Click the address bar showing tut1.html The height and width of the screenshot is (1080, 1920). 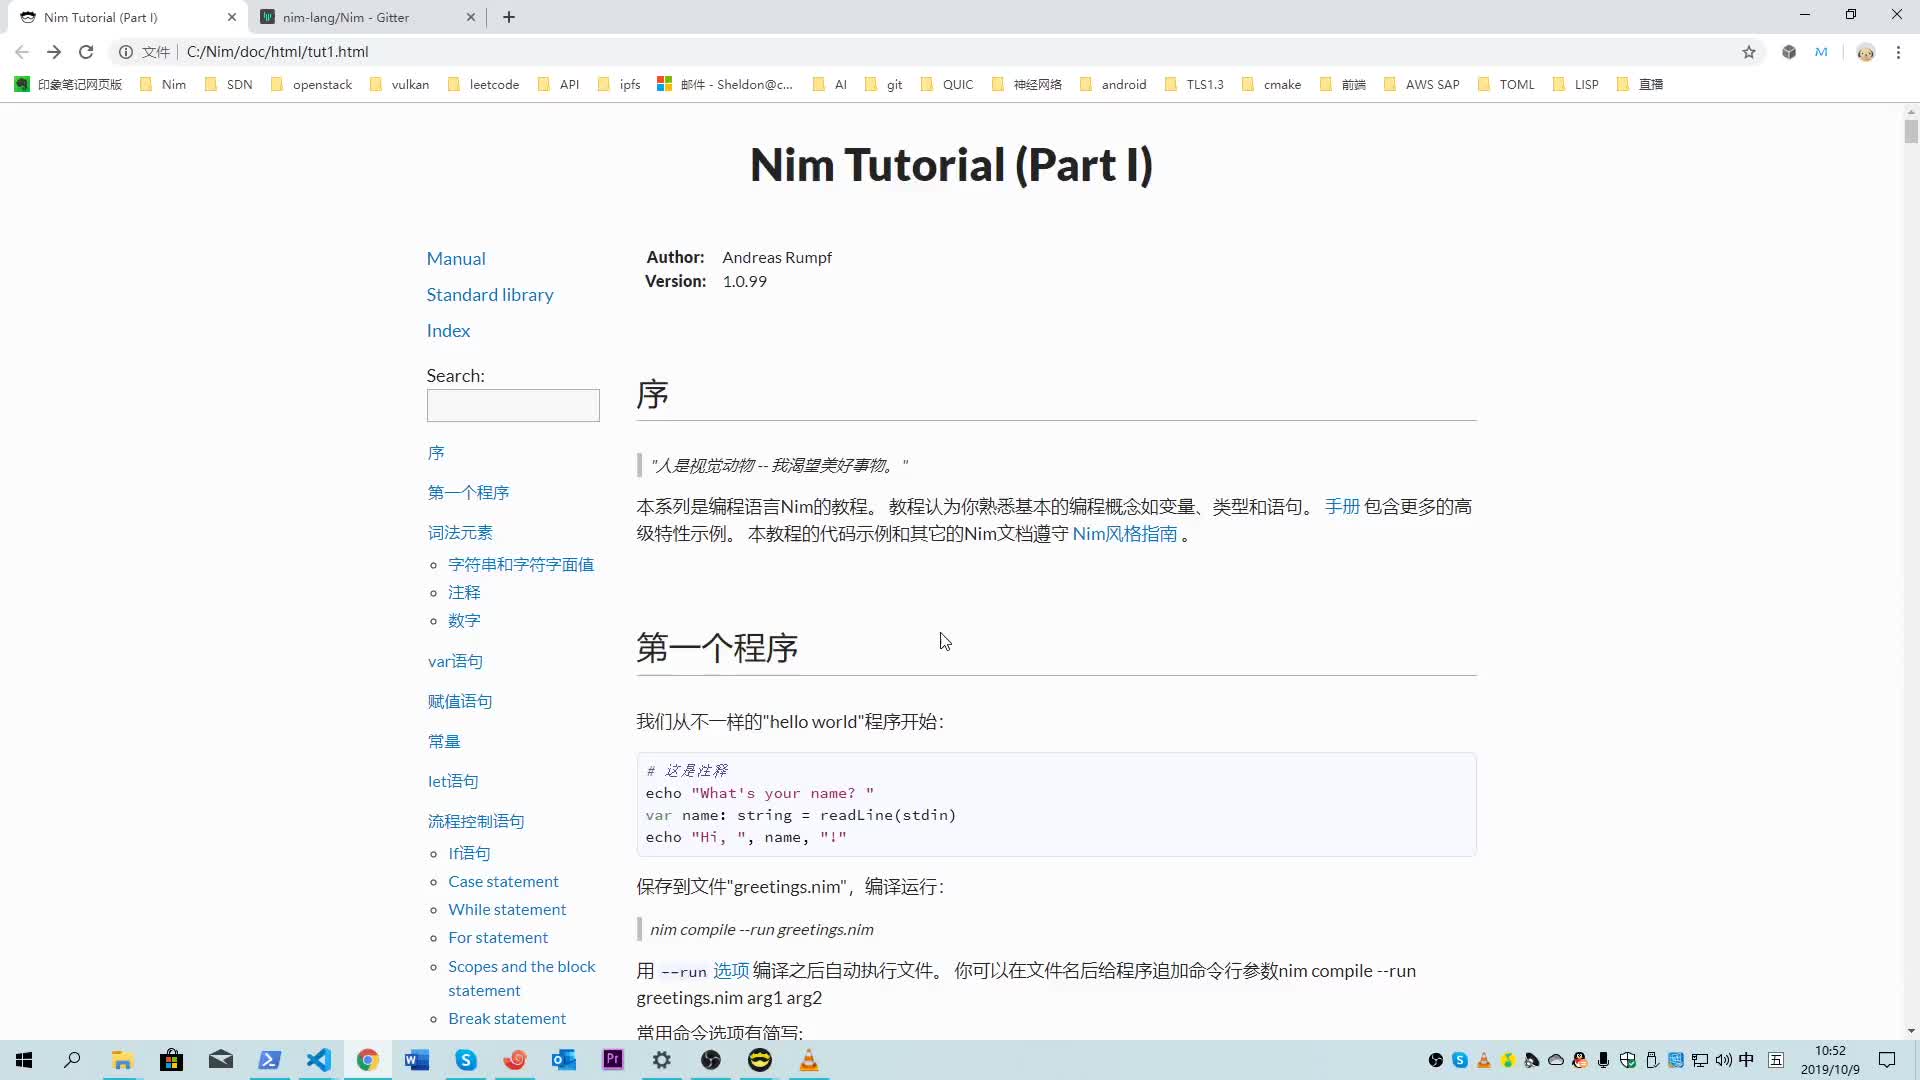pyautogui.click(x=277, y=52)
